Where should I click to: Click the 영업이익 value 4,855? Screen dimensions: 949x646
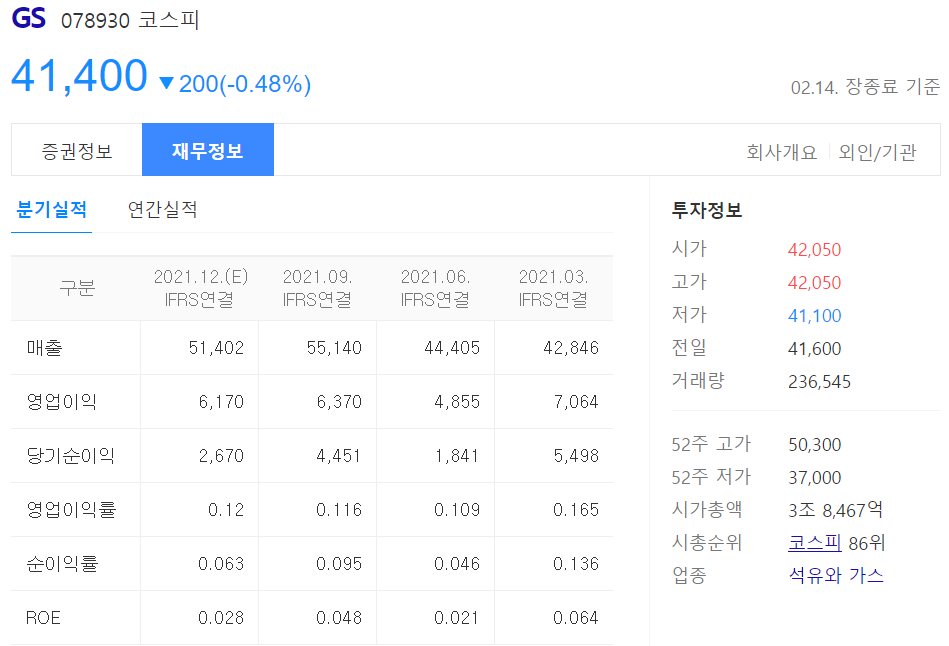457,401
